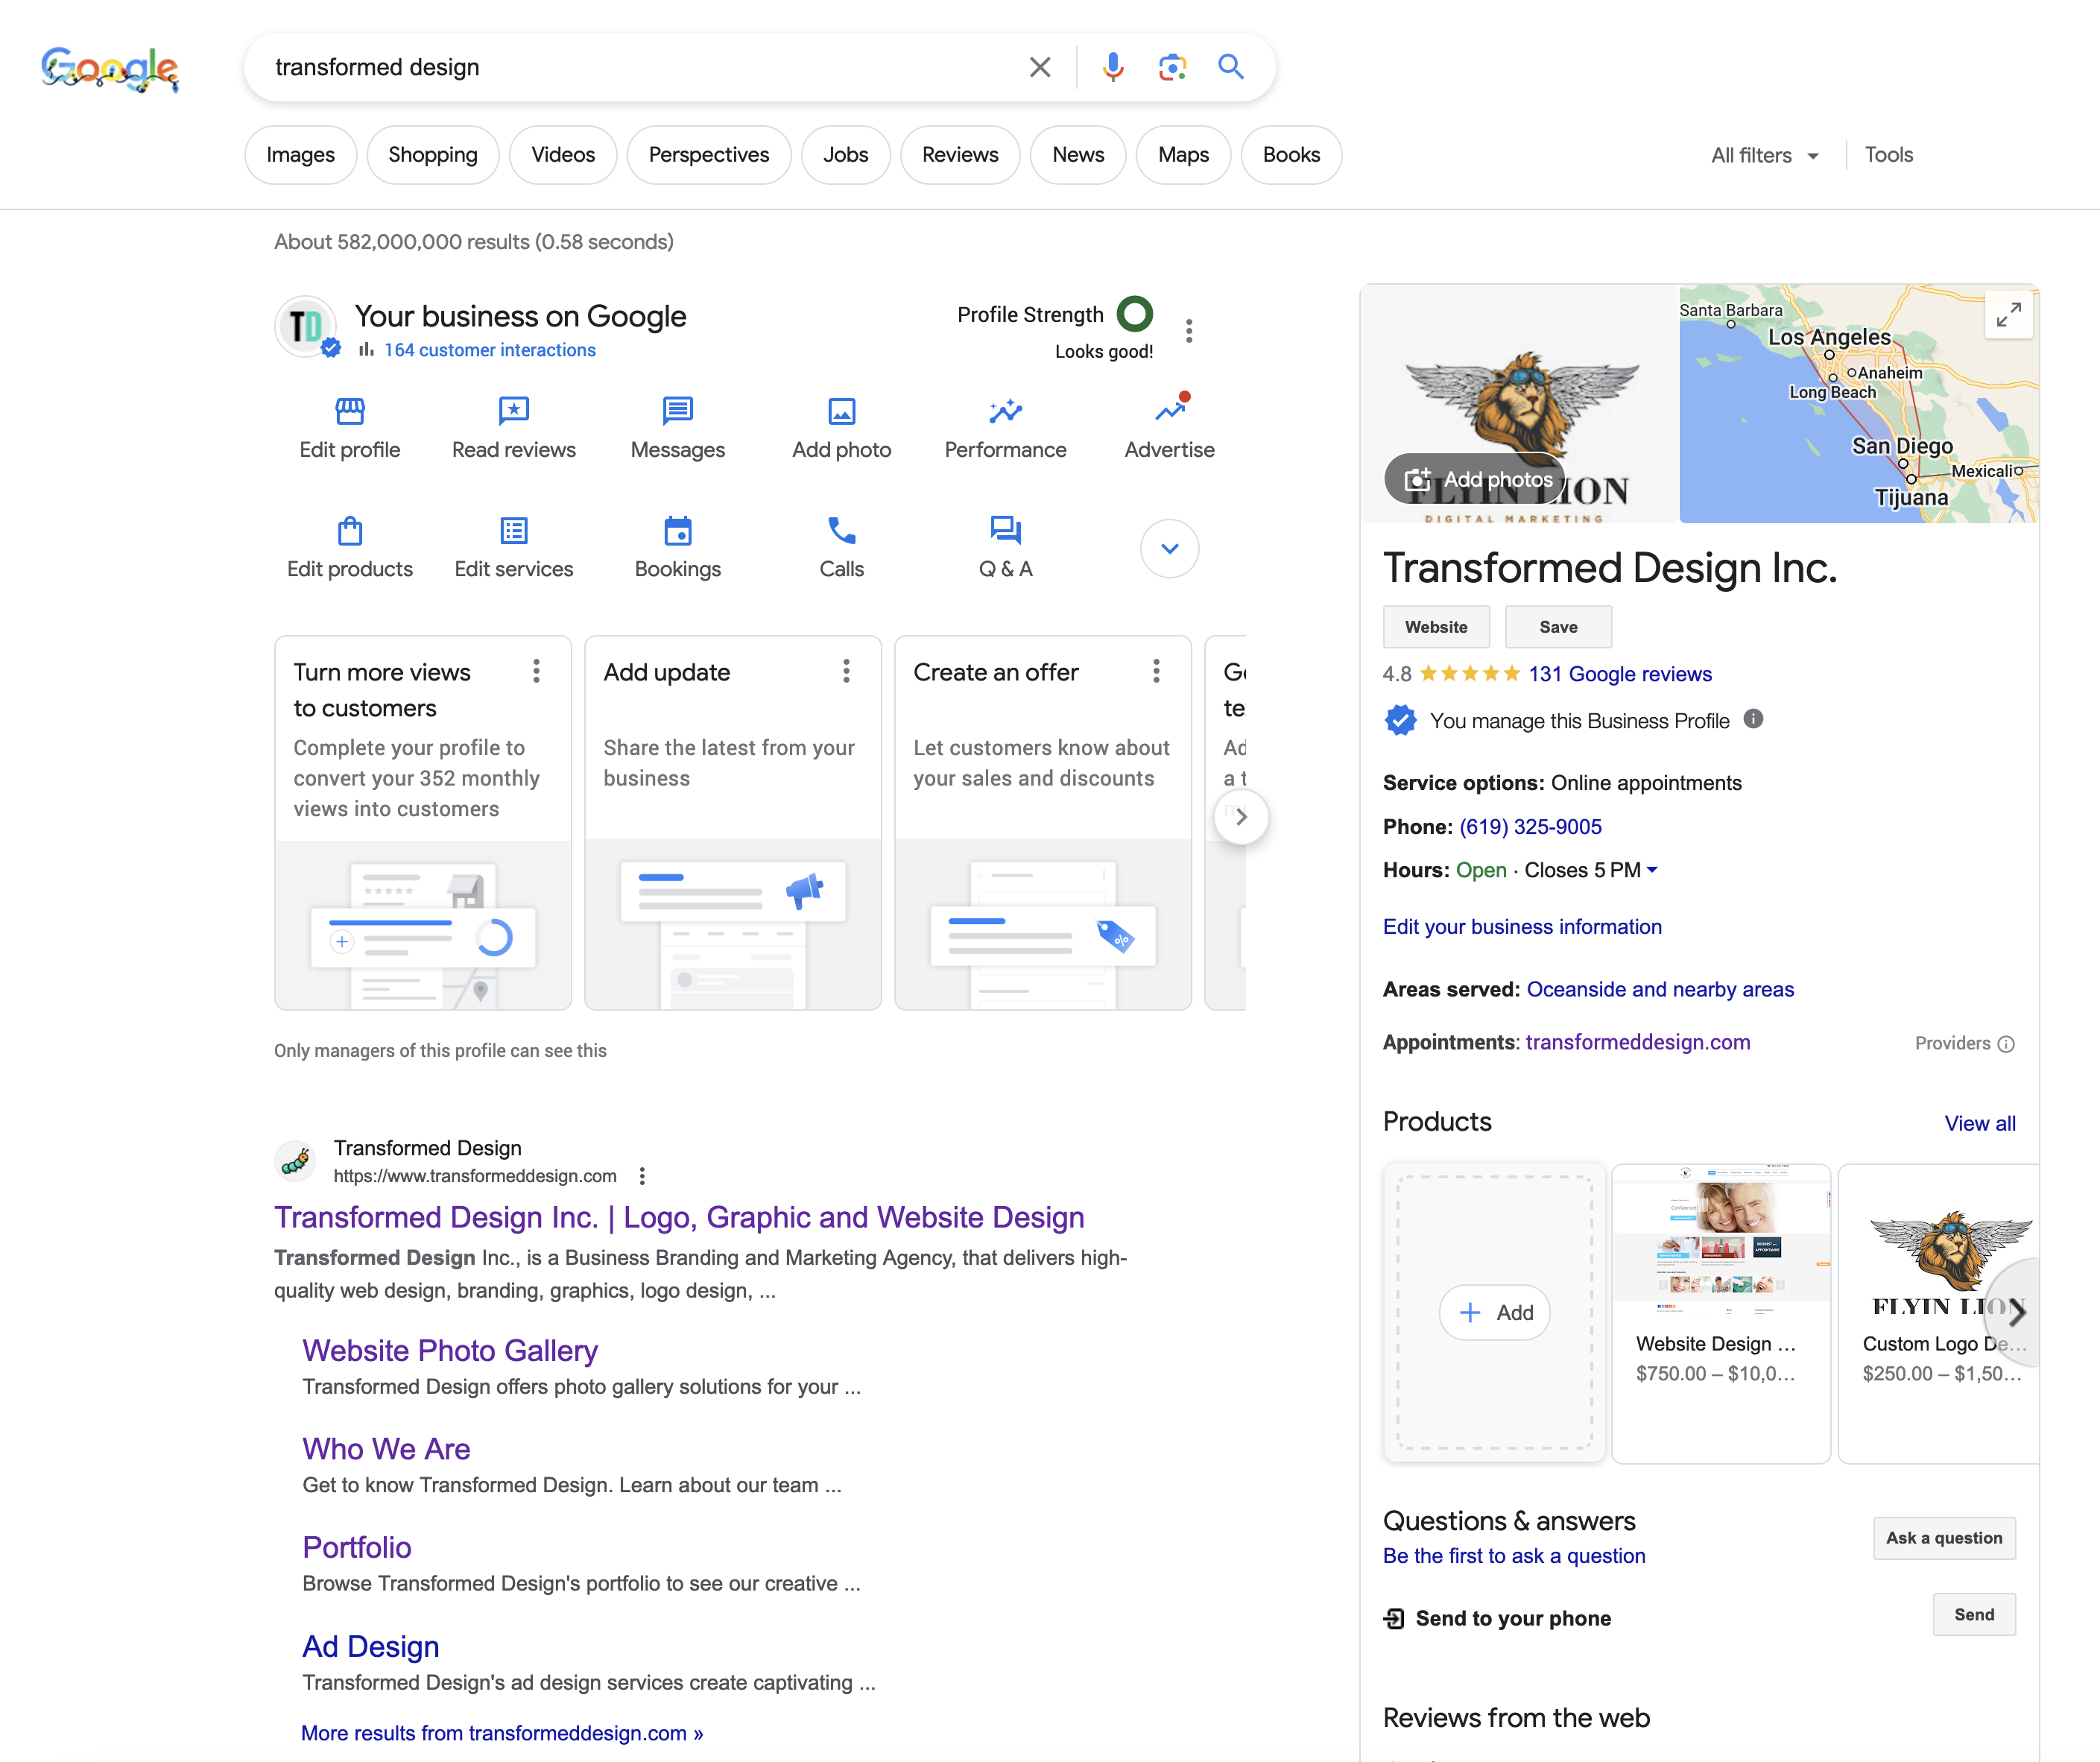Image resolution: width=2100 pixels, height=1762 pixels.
Task: Open Website Design product thumbnail
Action: [x=1721, y=1240]
